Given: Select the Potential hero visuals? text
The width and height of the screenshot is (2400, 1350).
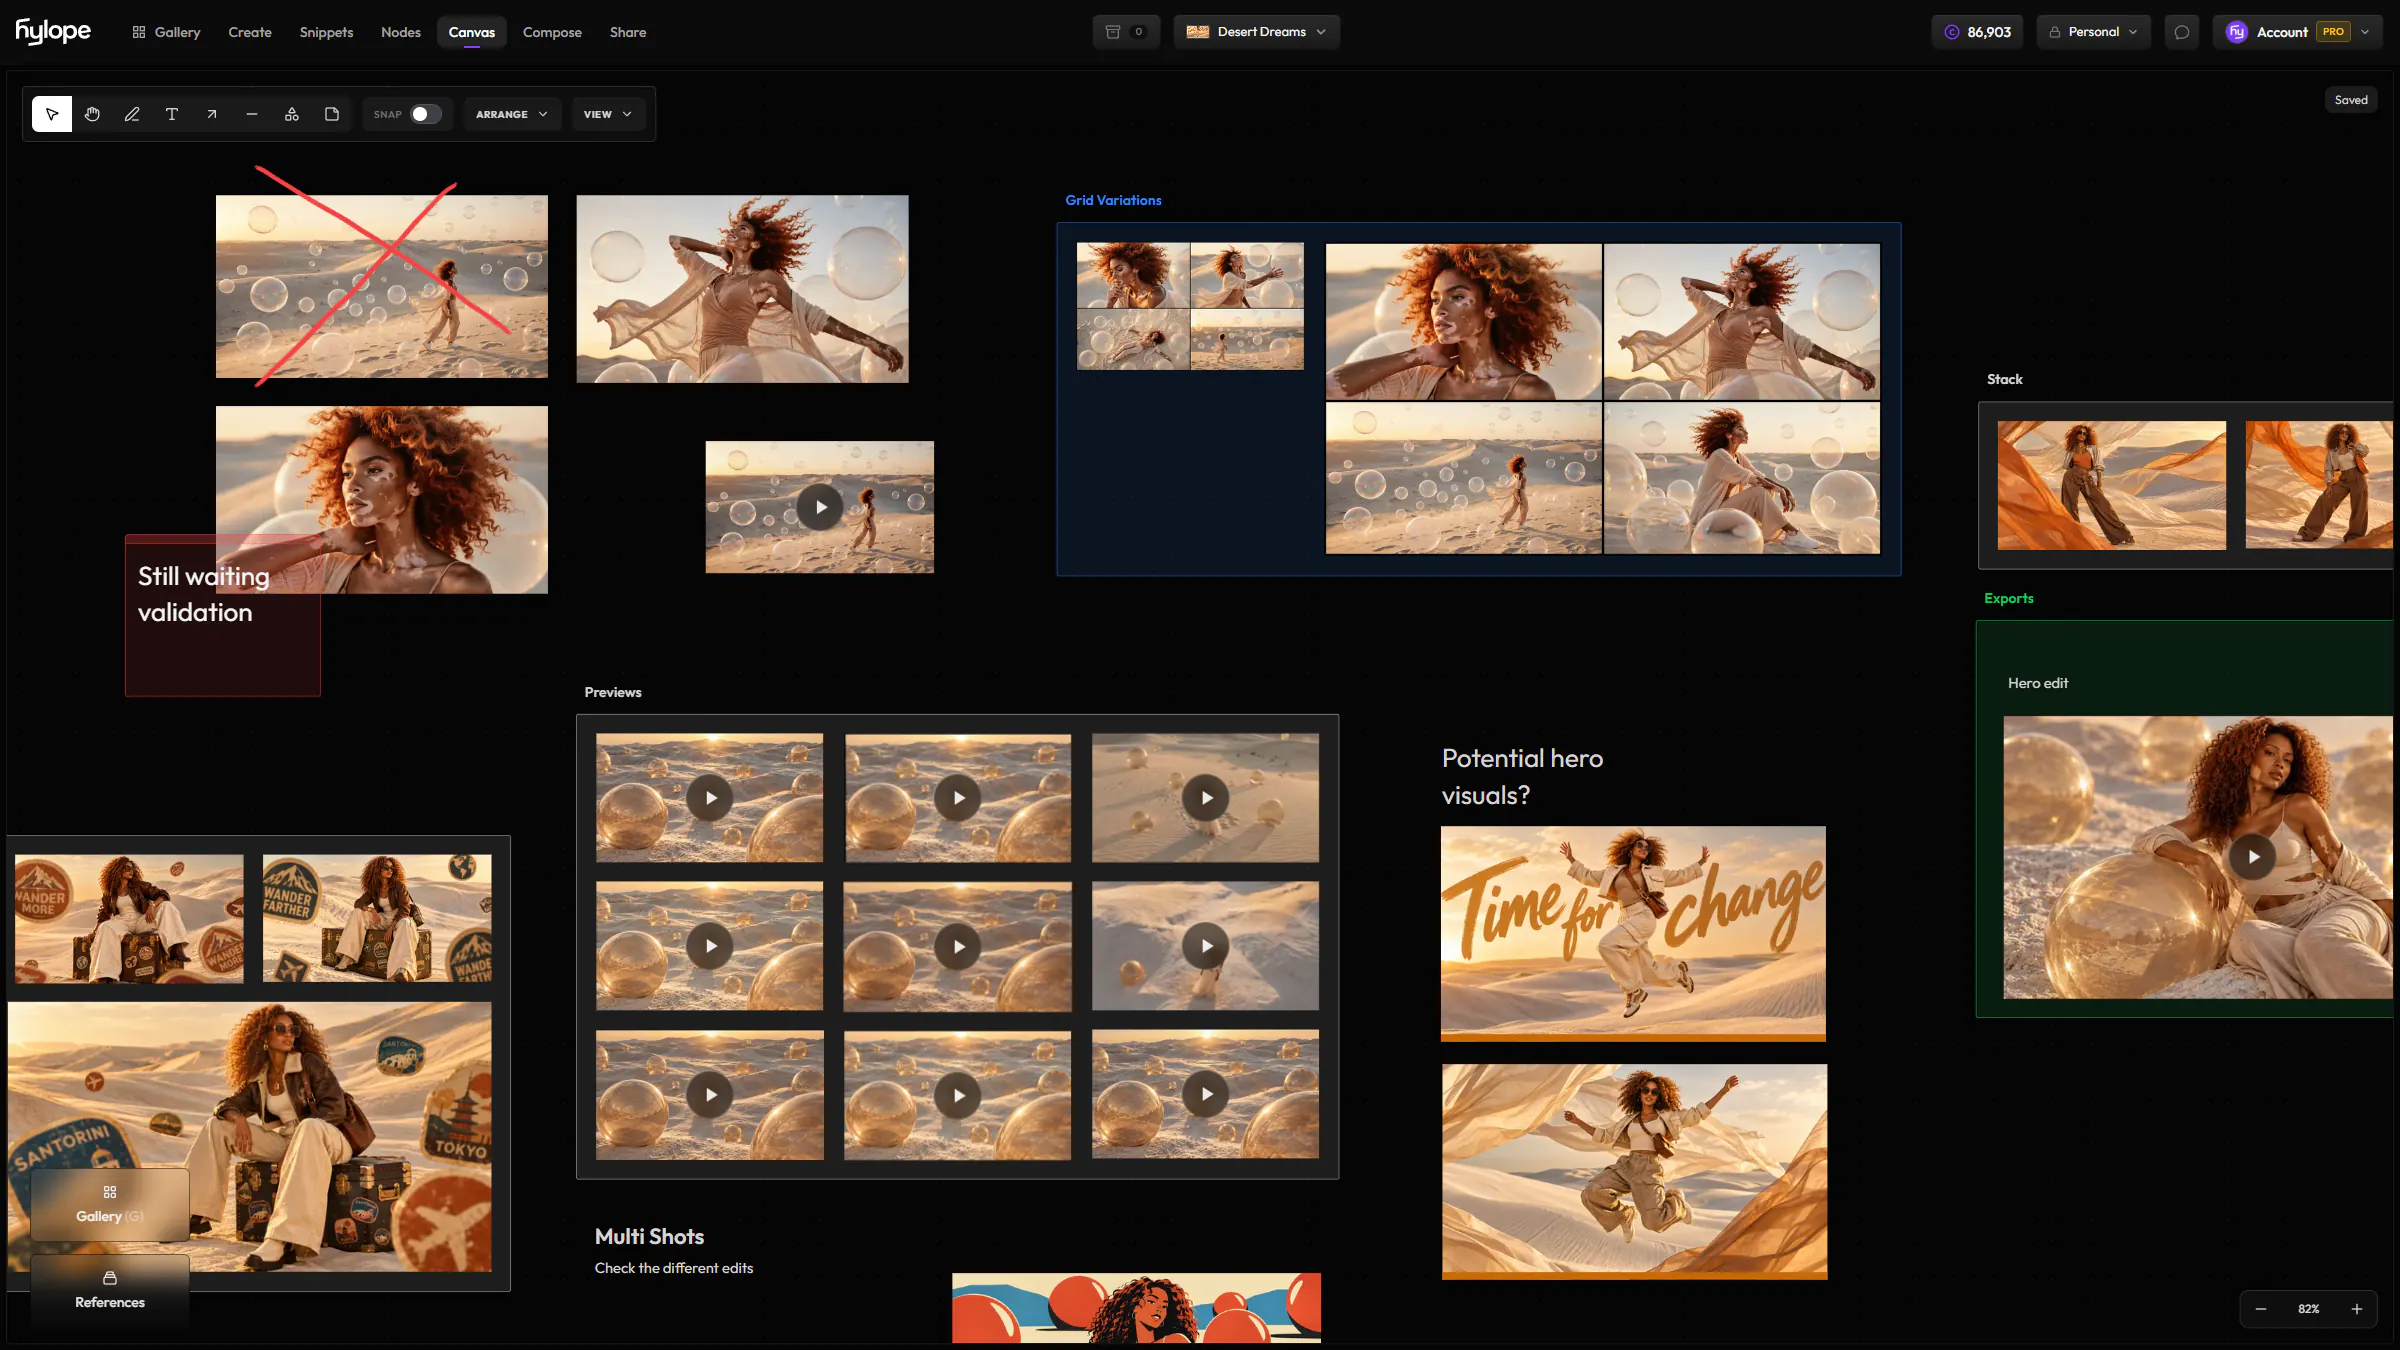Looking at the screenshot, I should [1522, 776].
